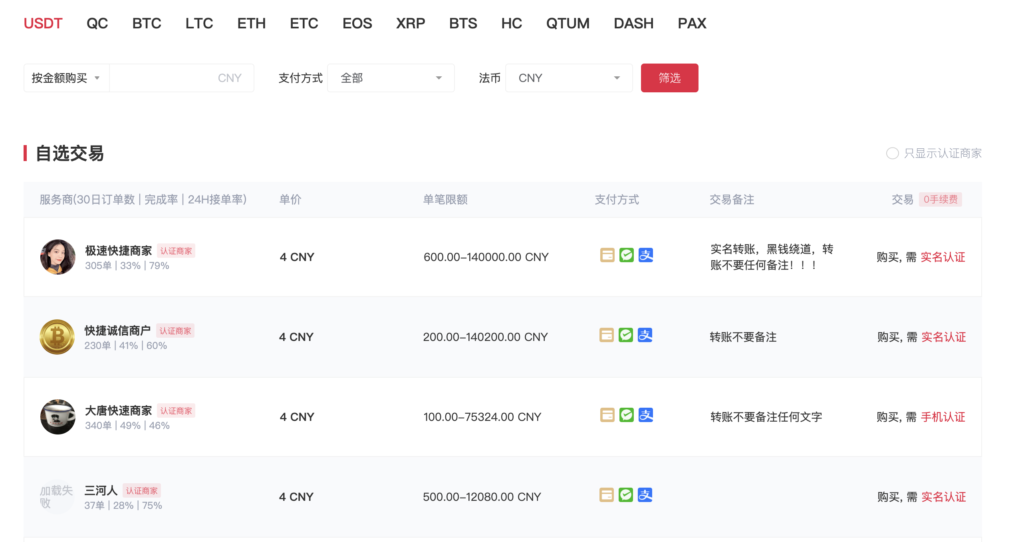Expand the 支付方式 dropdown showing 全部
The width and height of the screenshot is (1024, 542).
[393, 78]
